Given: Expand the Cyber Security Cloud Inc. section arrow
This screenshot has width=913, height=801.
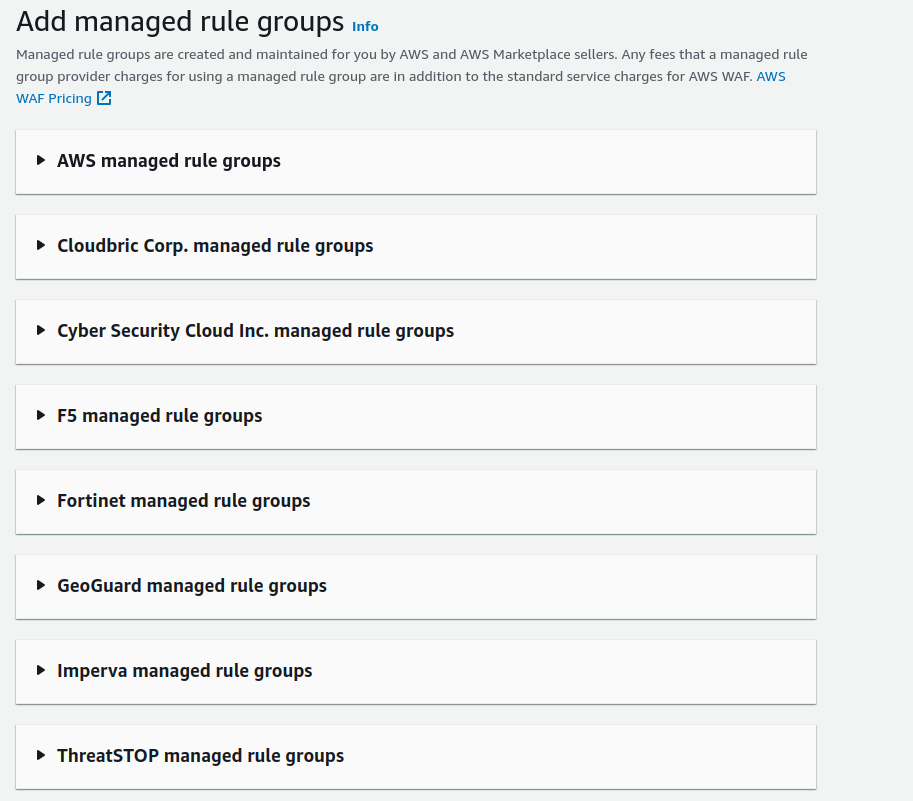Looking at the screenshot, I should click(41, 330).
